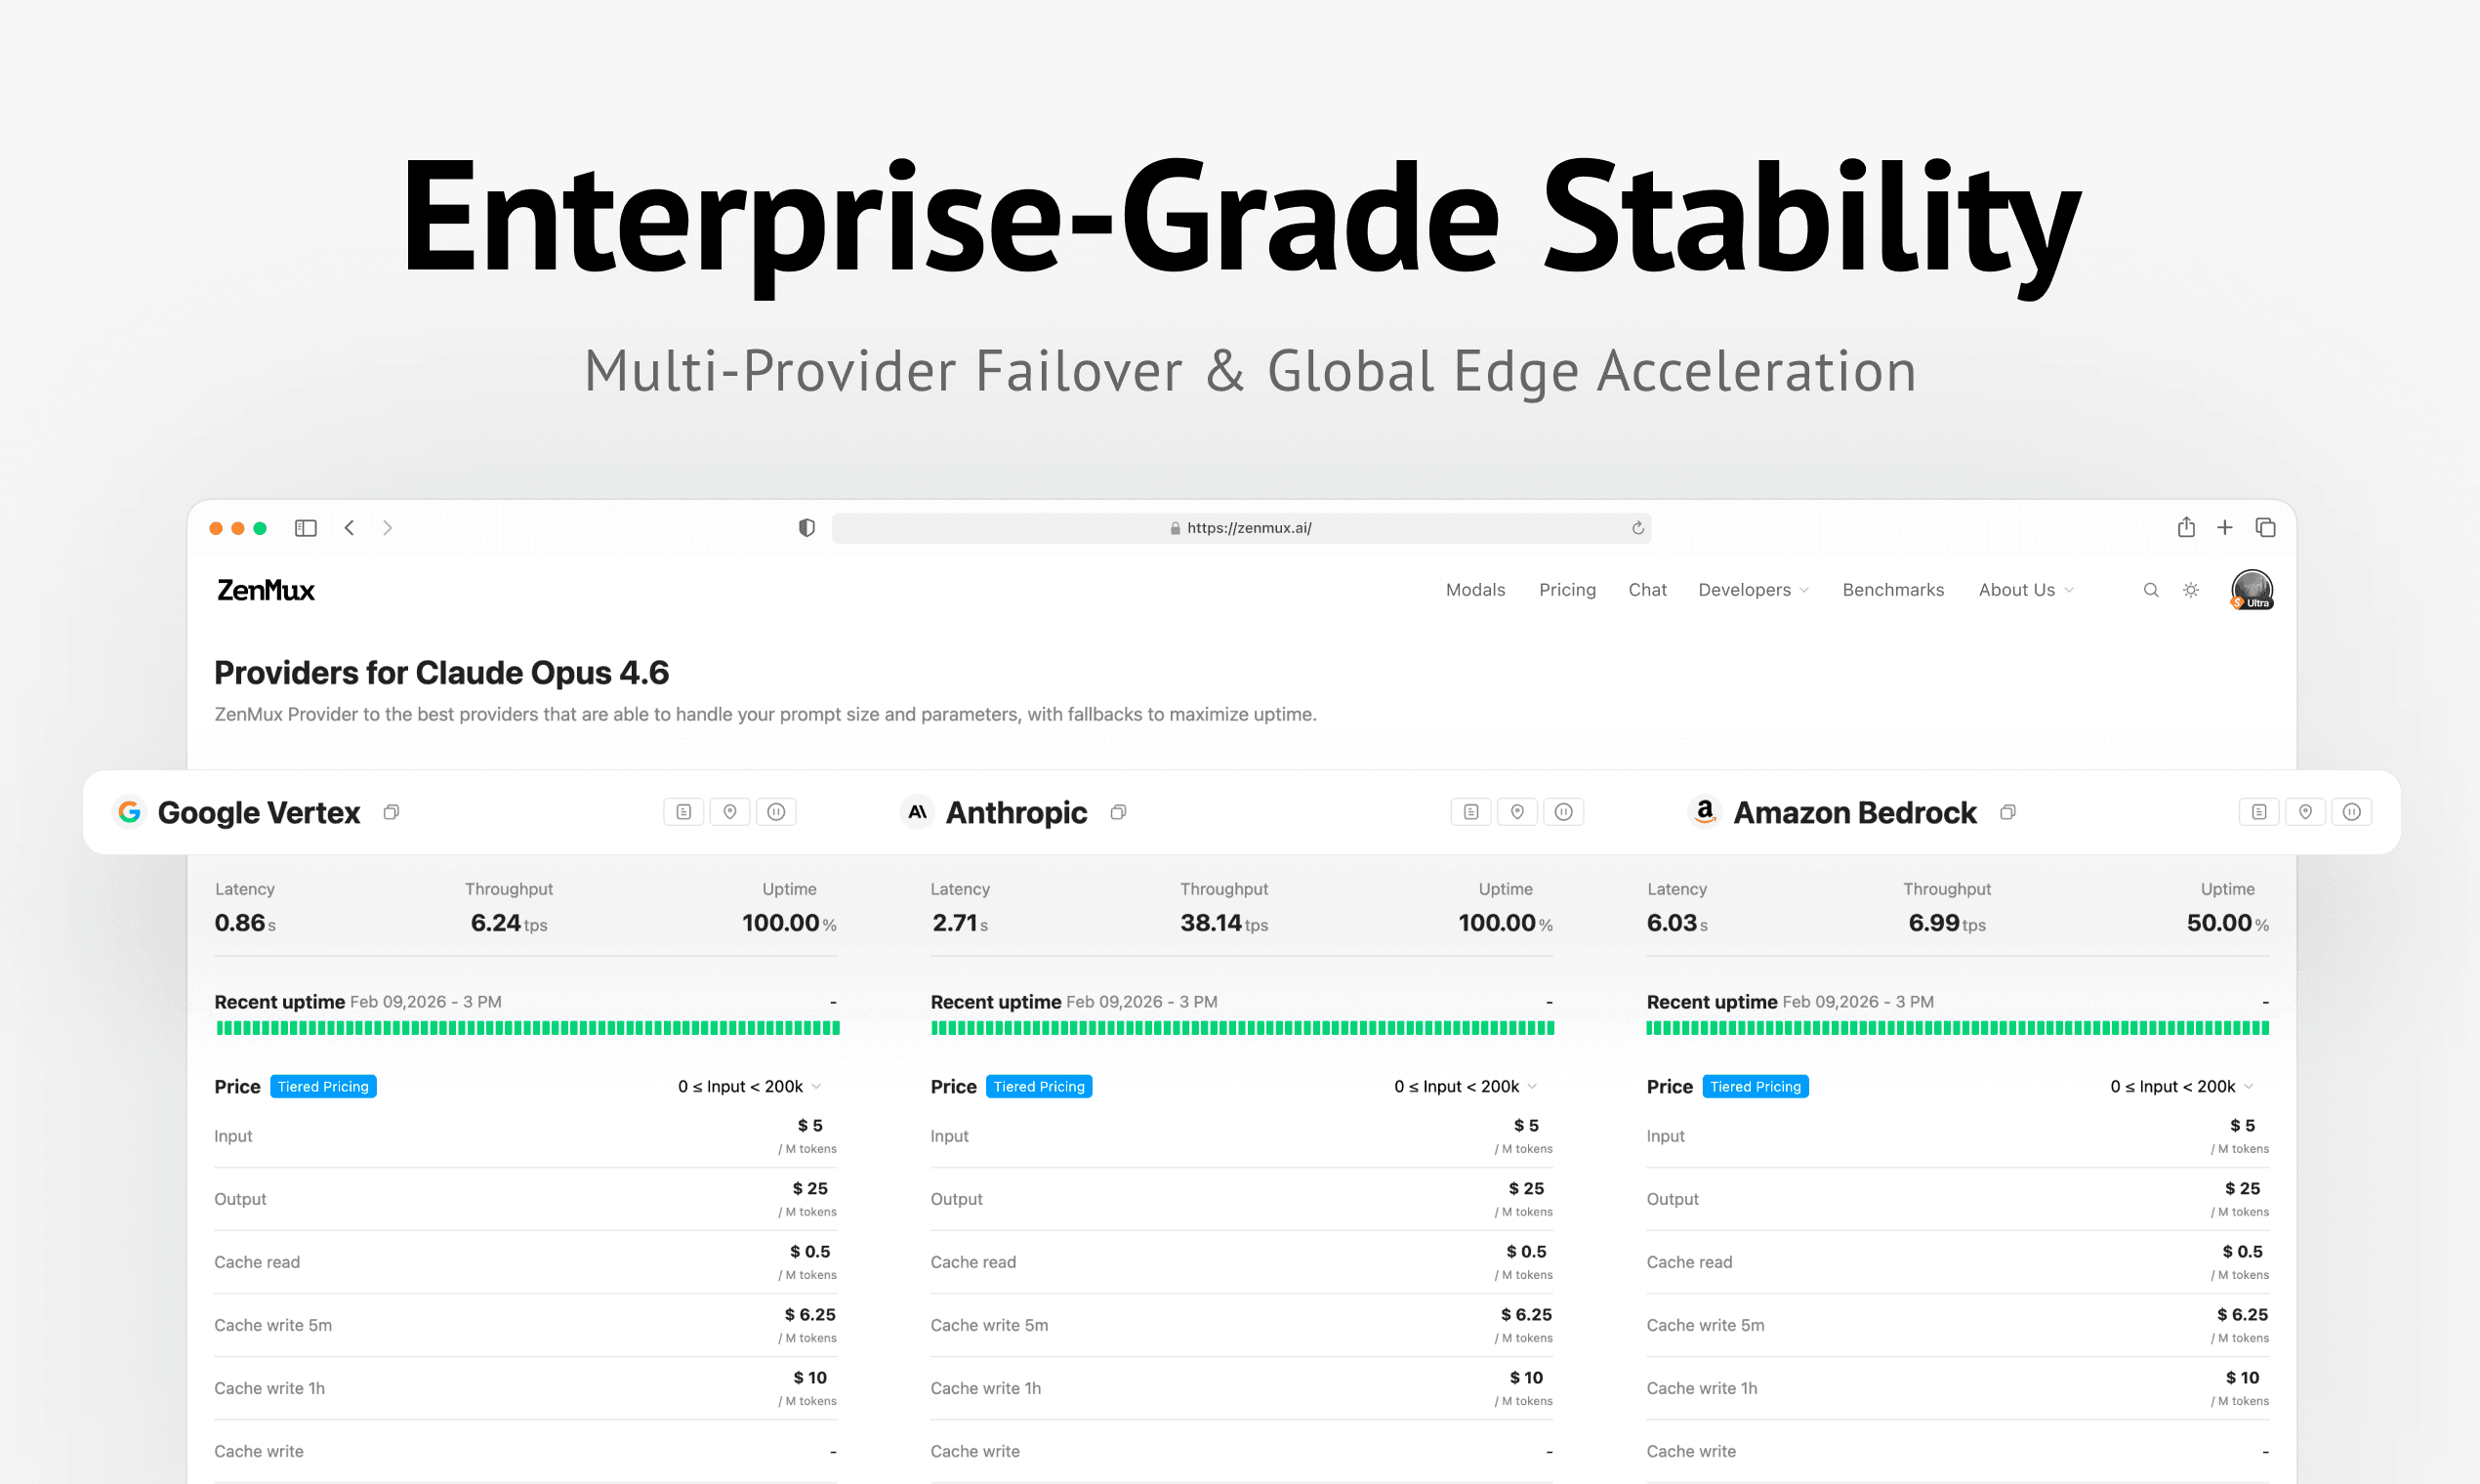Expand the Developers dropdown menu
2480x1484 pixels.
tap(1753, 590)
